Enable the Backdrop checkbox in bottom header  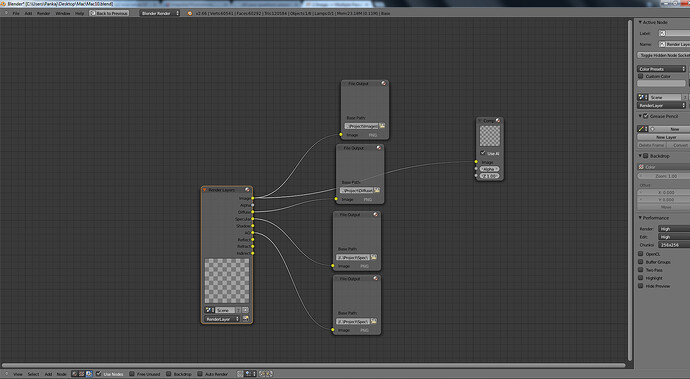point(169,374)
